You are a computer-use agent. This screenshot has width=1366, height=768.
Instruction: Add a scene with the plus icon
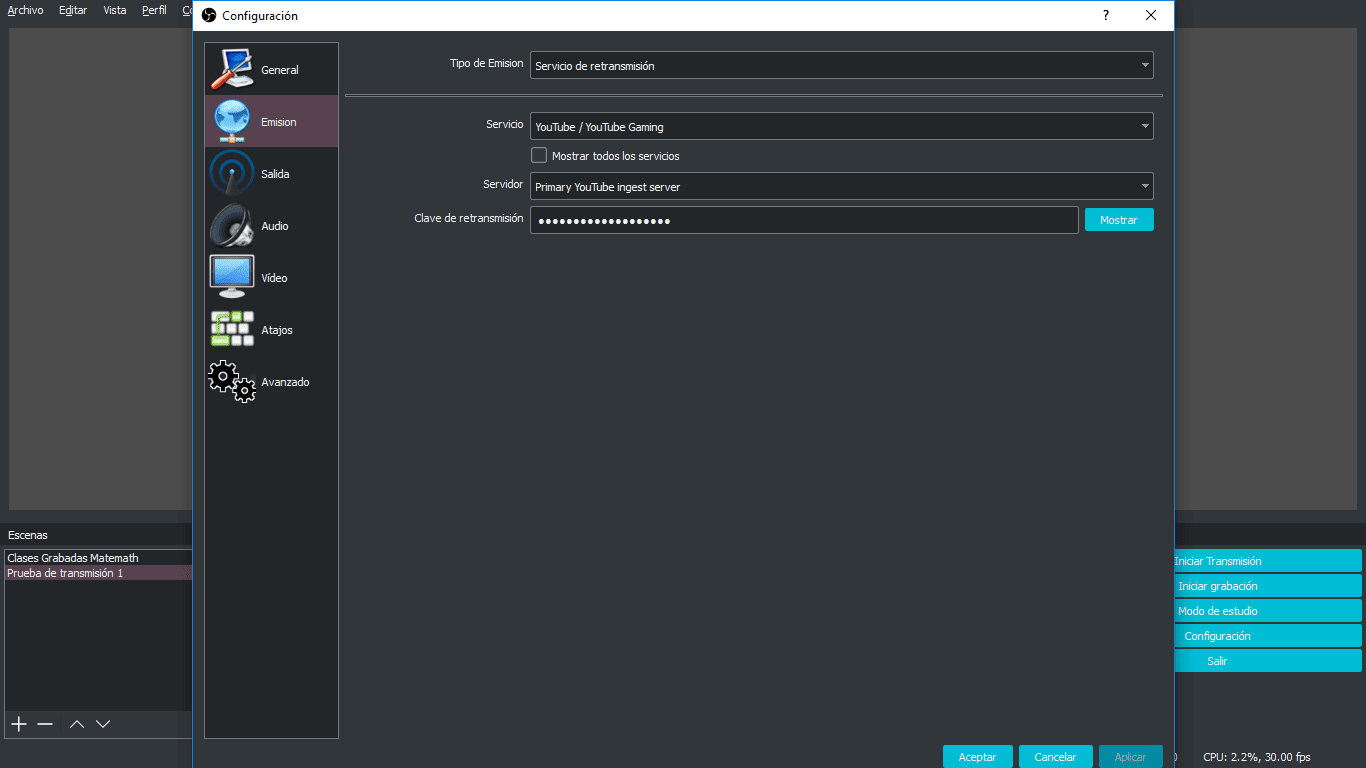(18, 723)
